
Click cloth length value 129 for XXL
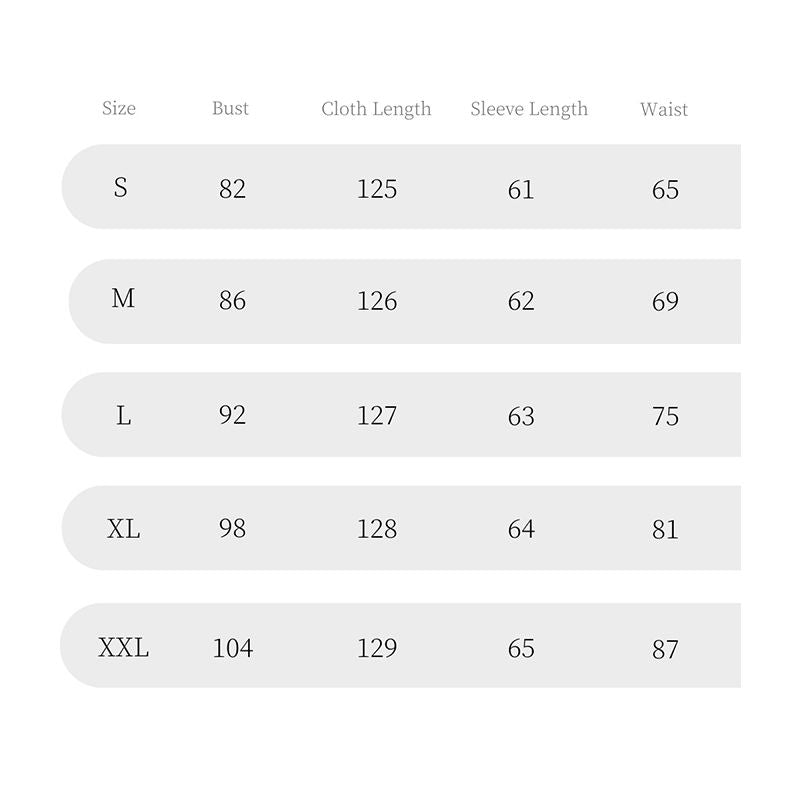(x=377, y=649)
